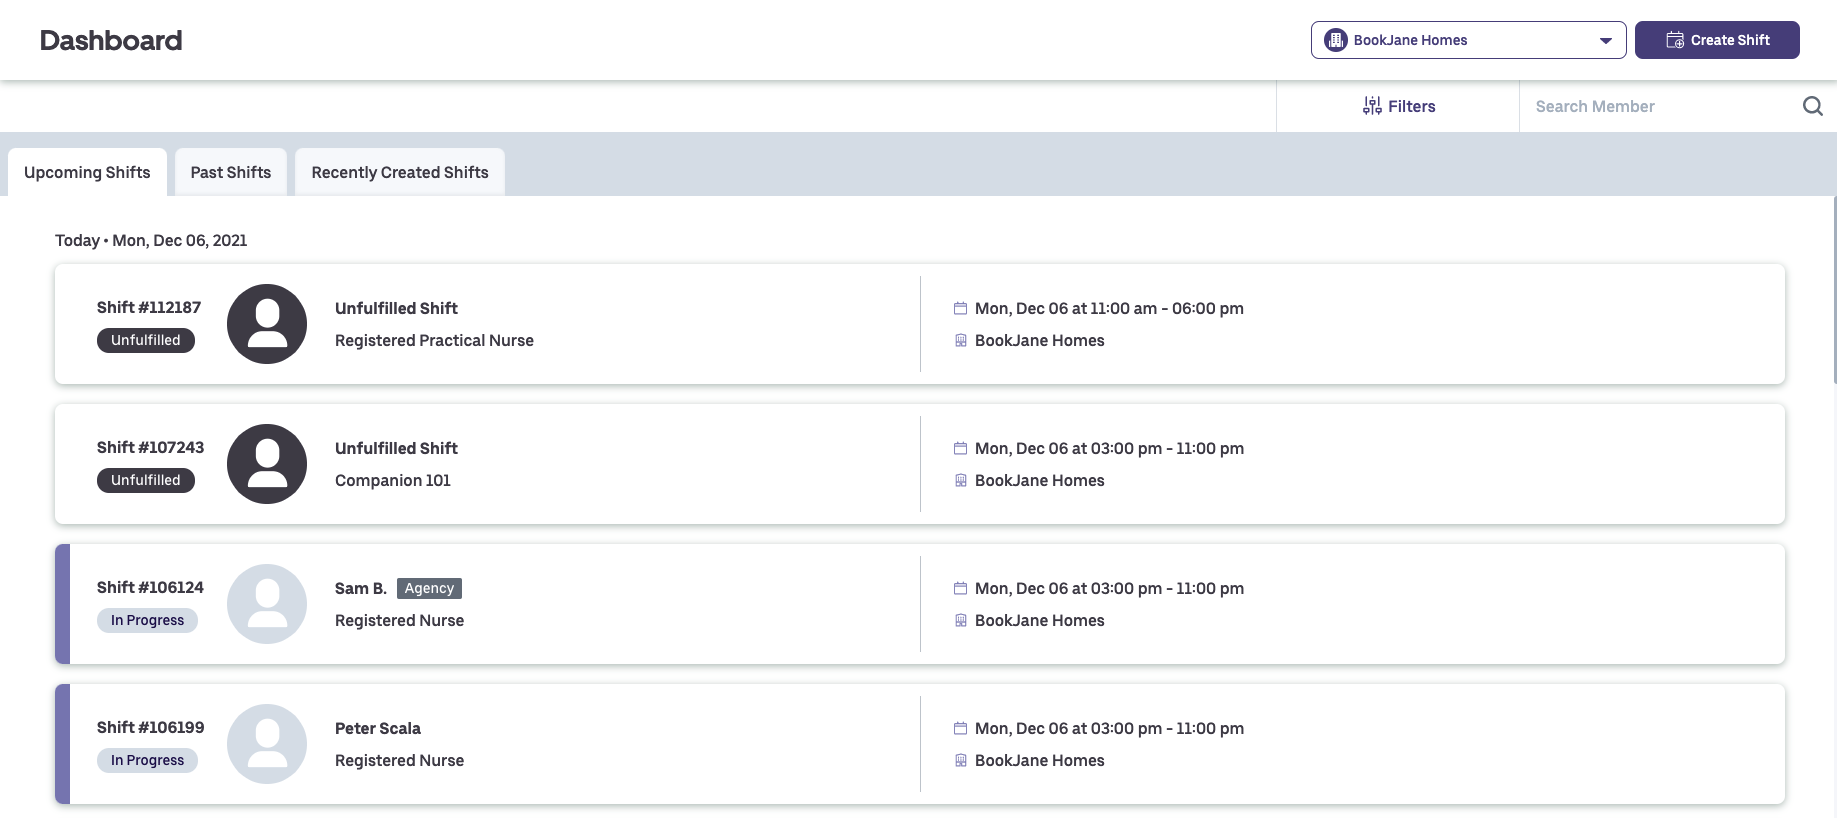Focus the Search Member input field
The image size is (1837, 818).
[x=1660, y=106]
